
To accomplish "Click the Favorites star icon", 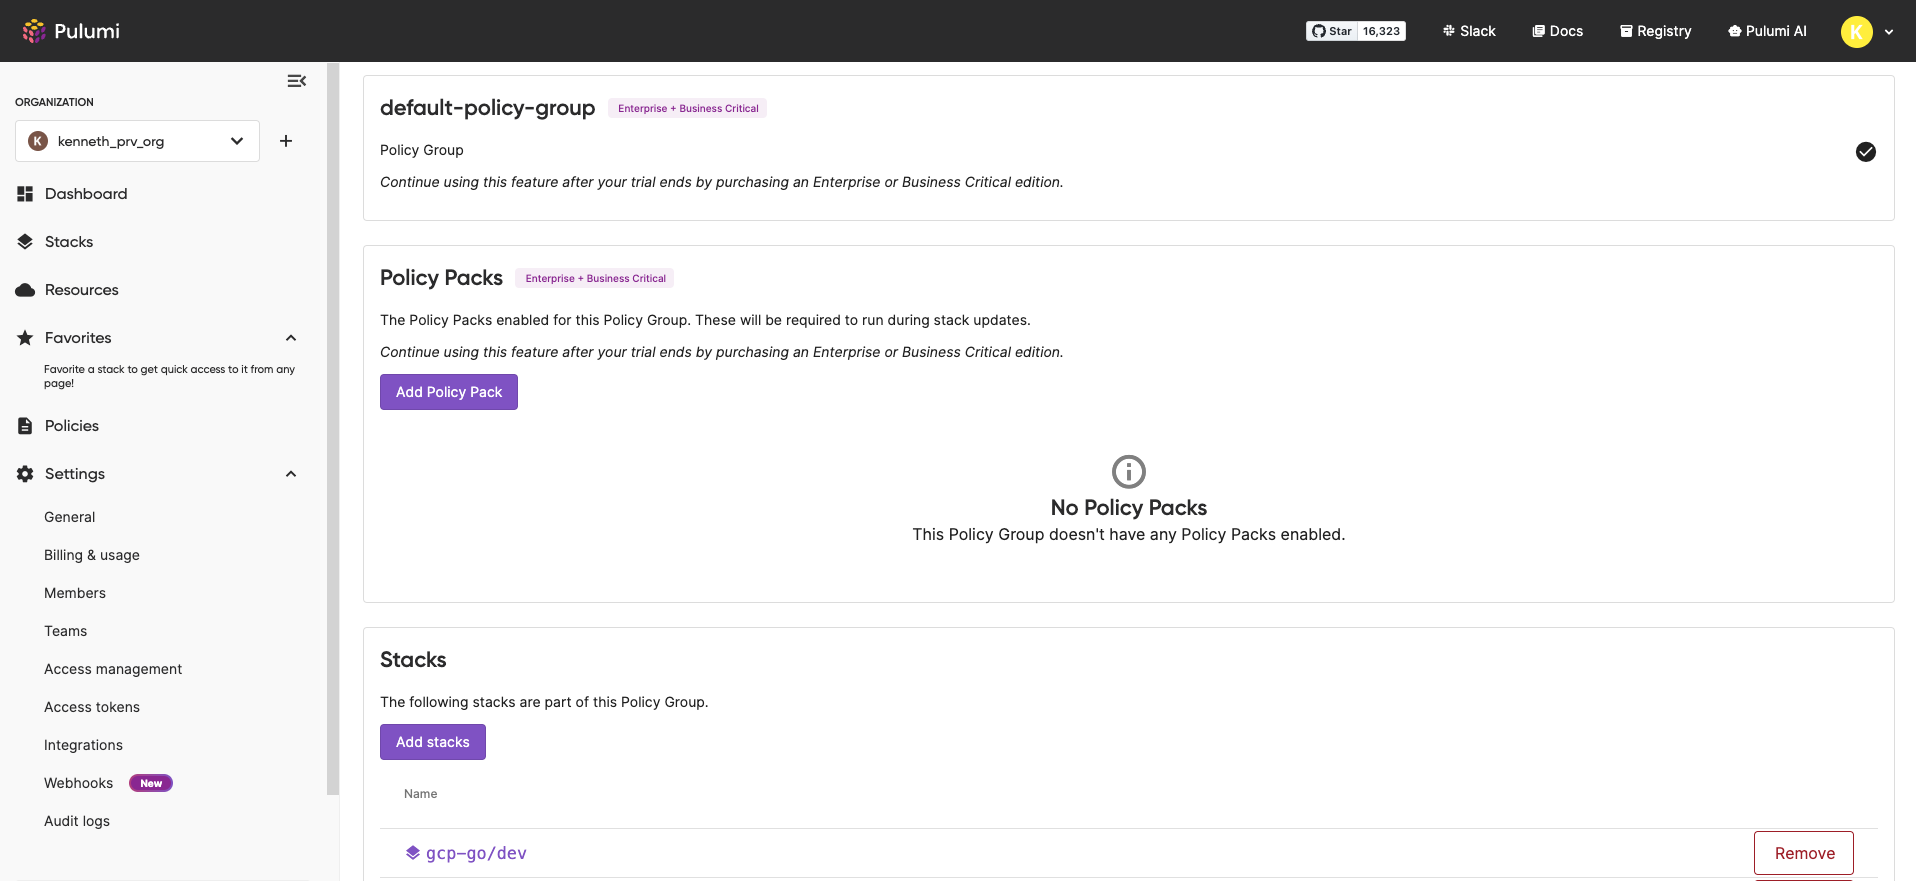I will (x=25, y=338).
